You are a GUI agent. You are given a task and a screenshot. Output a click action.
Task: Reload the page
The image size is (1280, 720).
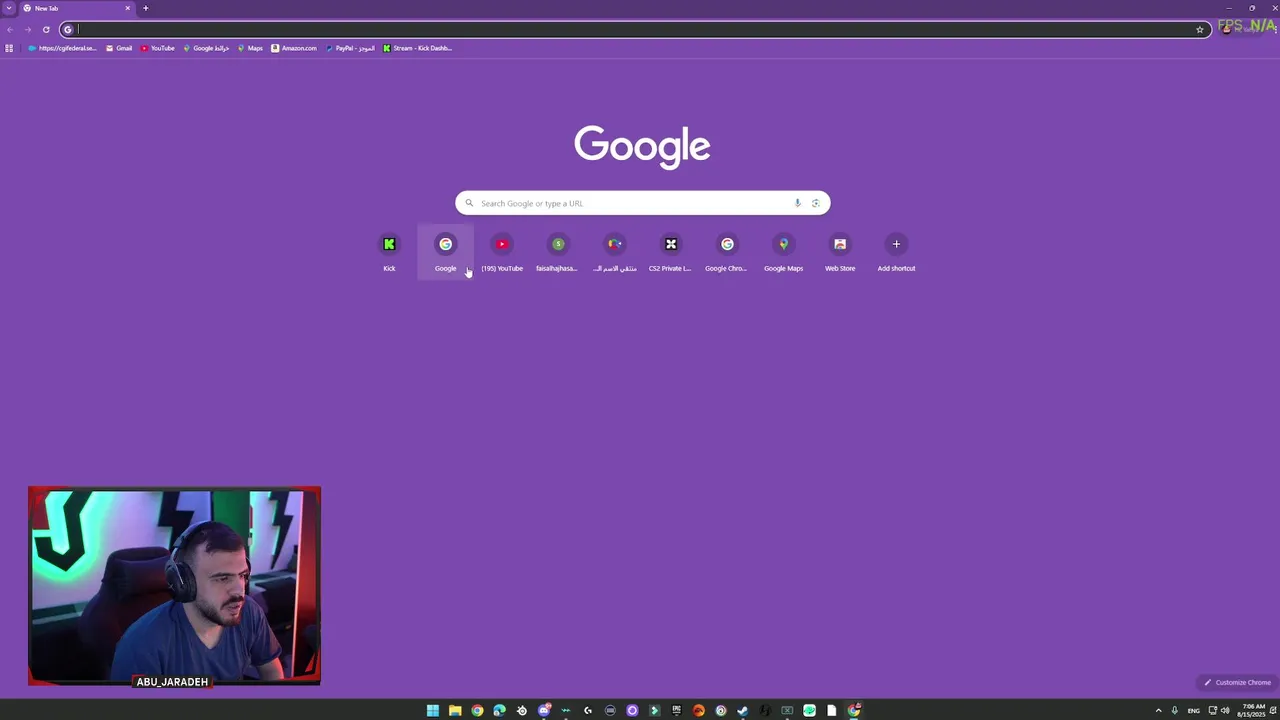pyautogui.click(x=46, y=29)
